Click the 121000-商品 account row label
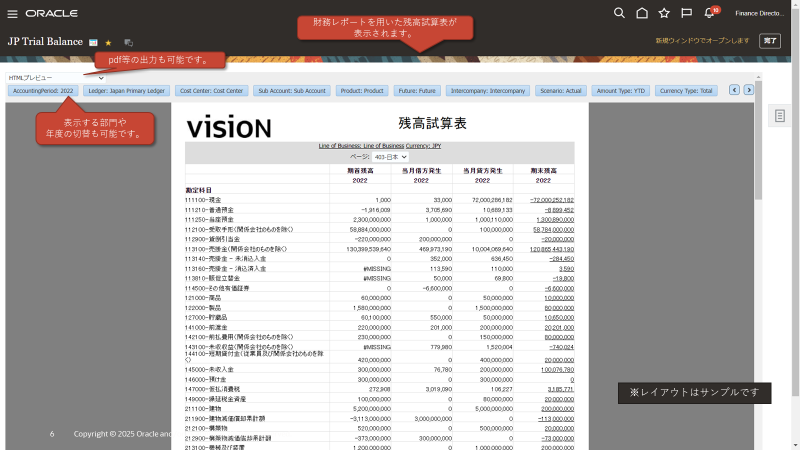This screenshot has height=450, width=800. (203, 298)
